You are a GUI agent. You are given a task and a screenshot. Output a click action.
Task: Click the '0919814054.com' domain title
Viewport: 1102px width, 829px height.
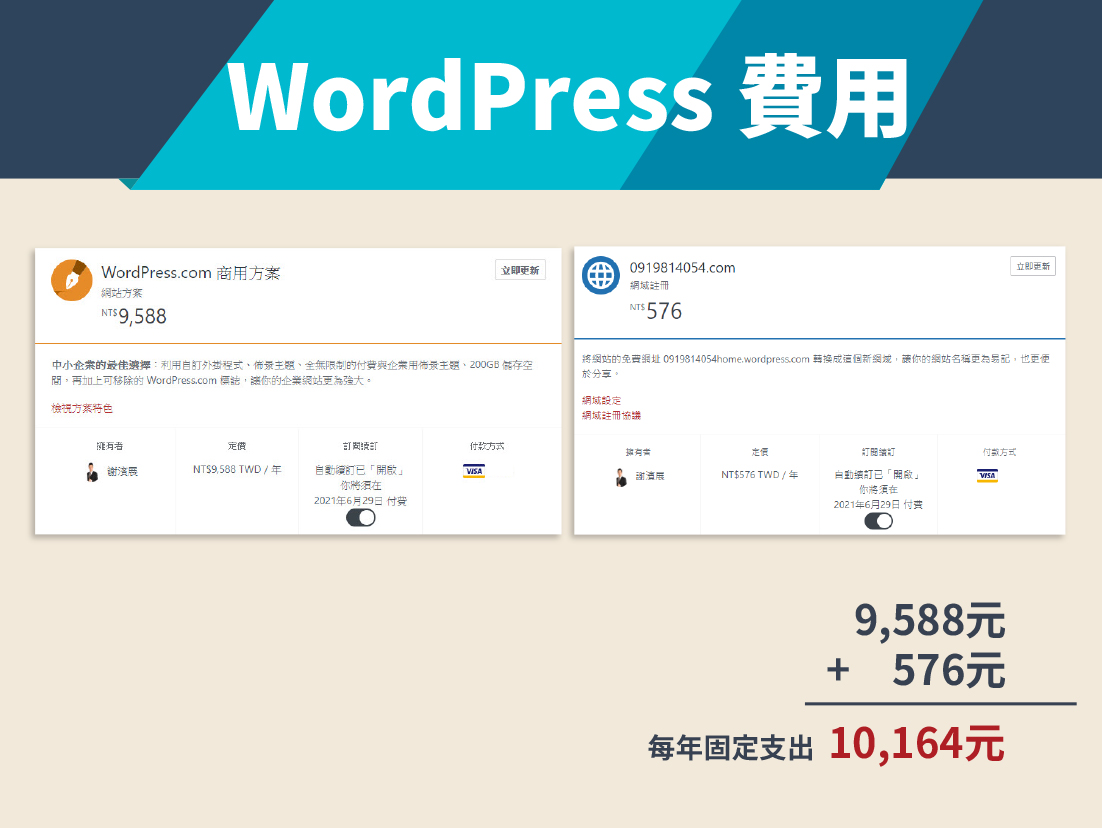(x=682, y=268)
